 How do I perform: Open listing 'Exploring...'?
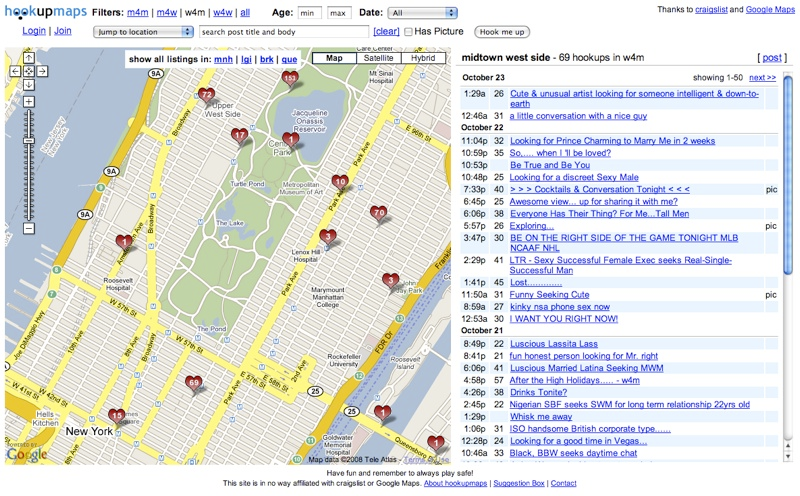(x=532, y=226)
